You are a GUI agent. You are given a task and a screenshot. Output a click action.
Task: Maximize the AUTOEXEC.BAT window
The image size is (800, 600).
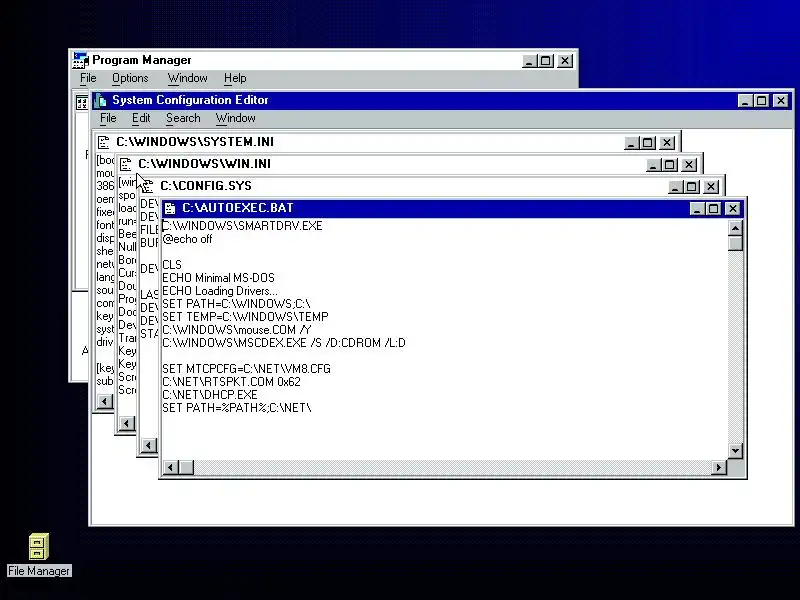pyautogui.click(x=713, y=209)
